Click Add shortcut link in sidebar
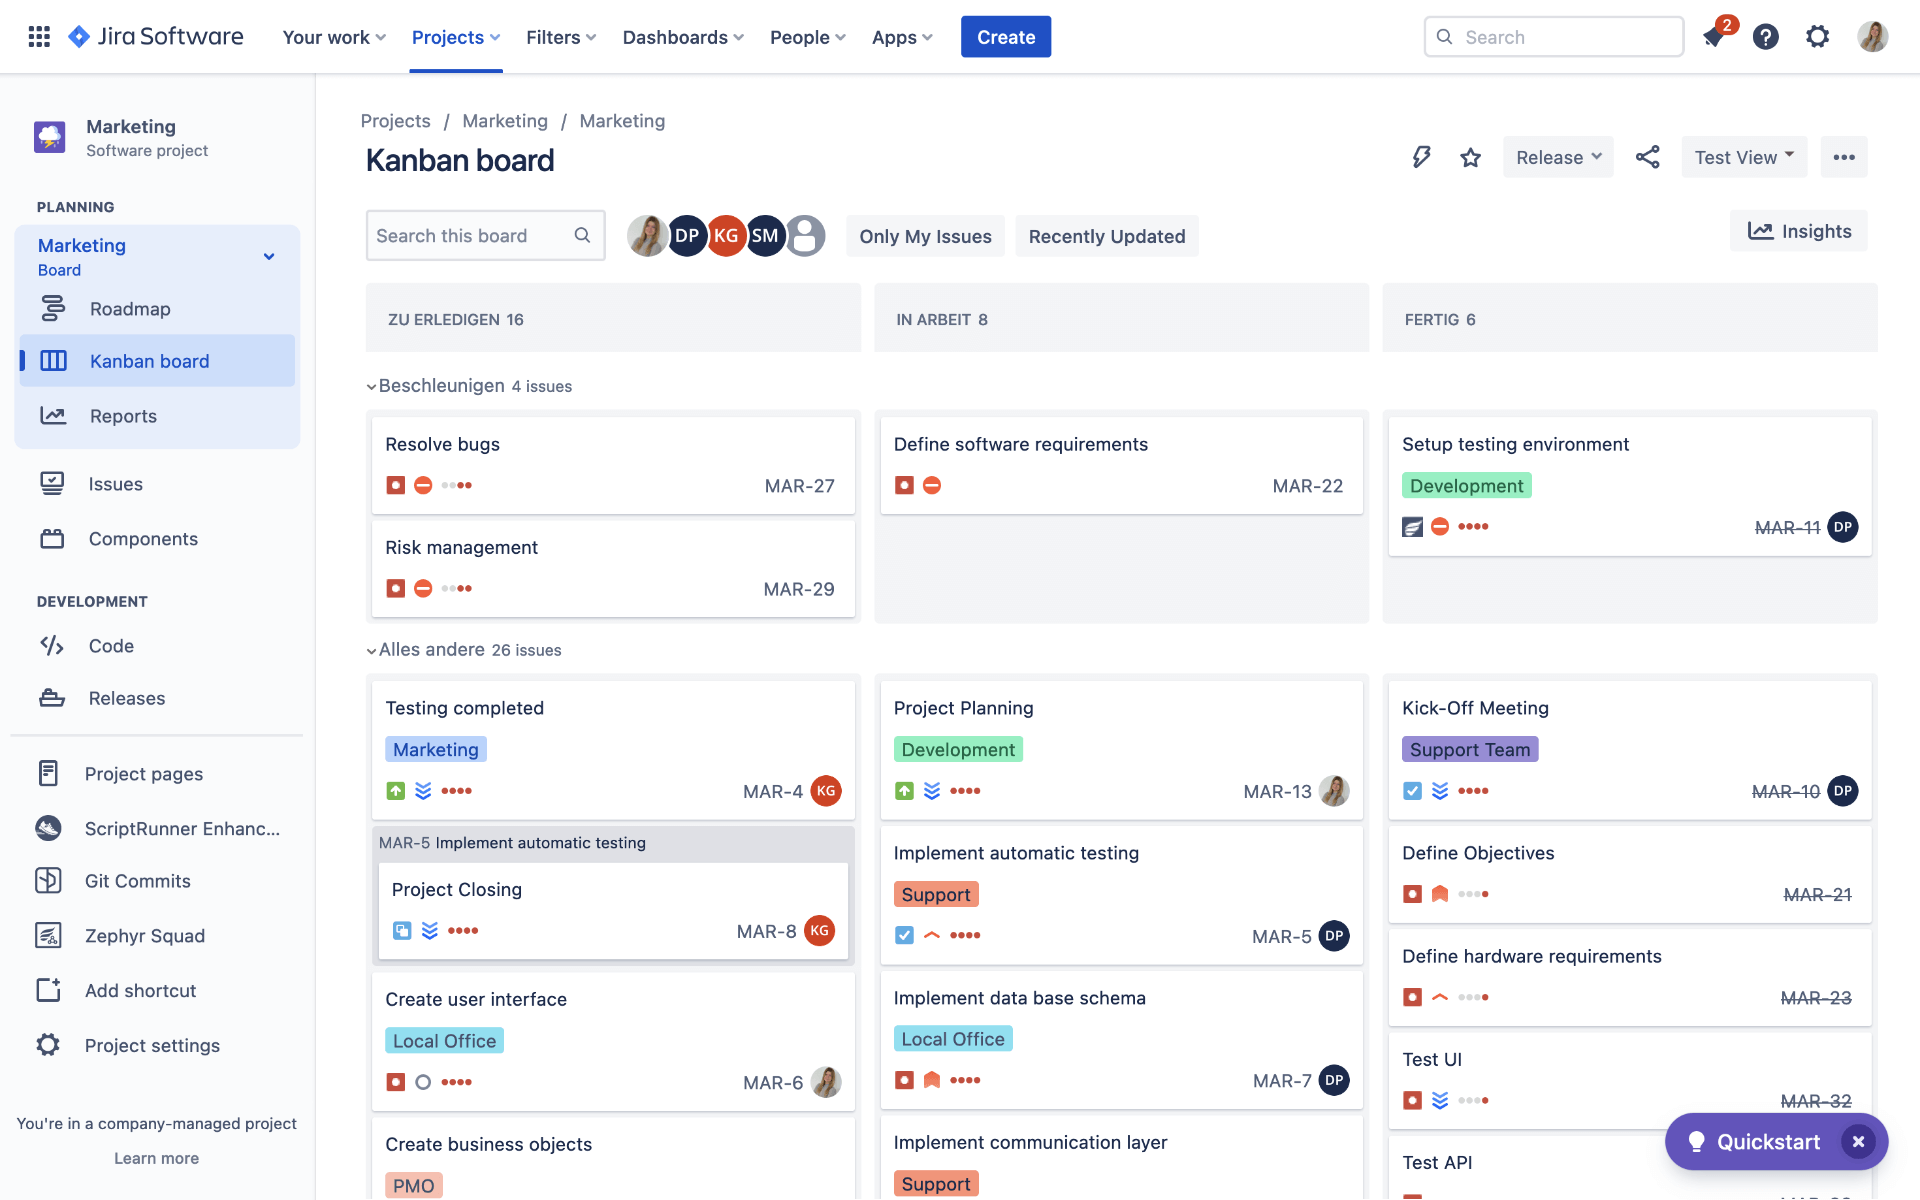The image size is (1920, 1200). (140, 990)
